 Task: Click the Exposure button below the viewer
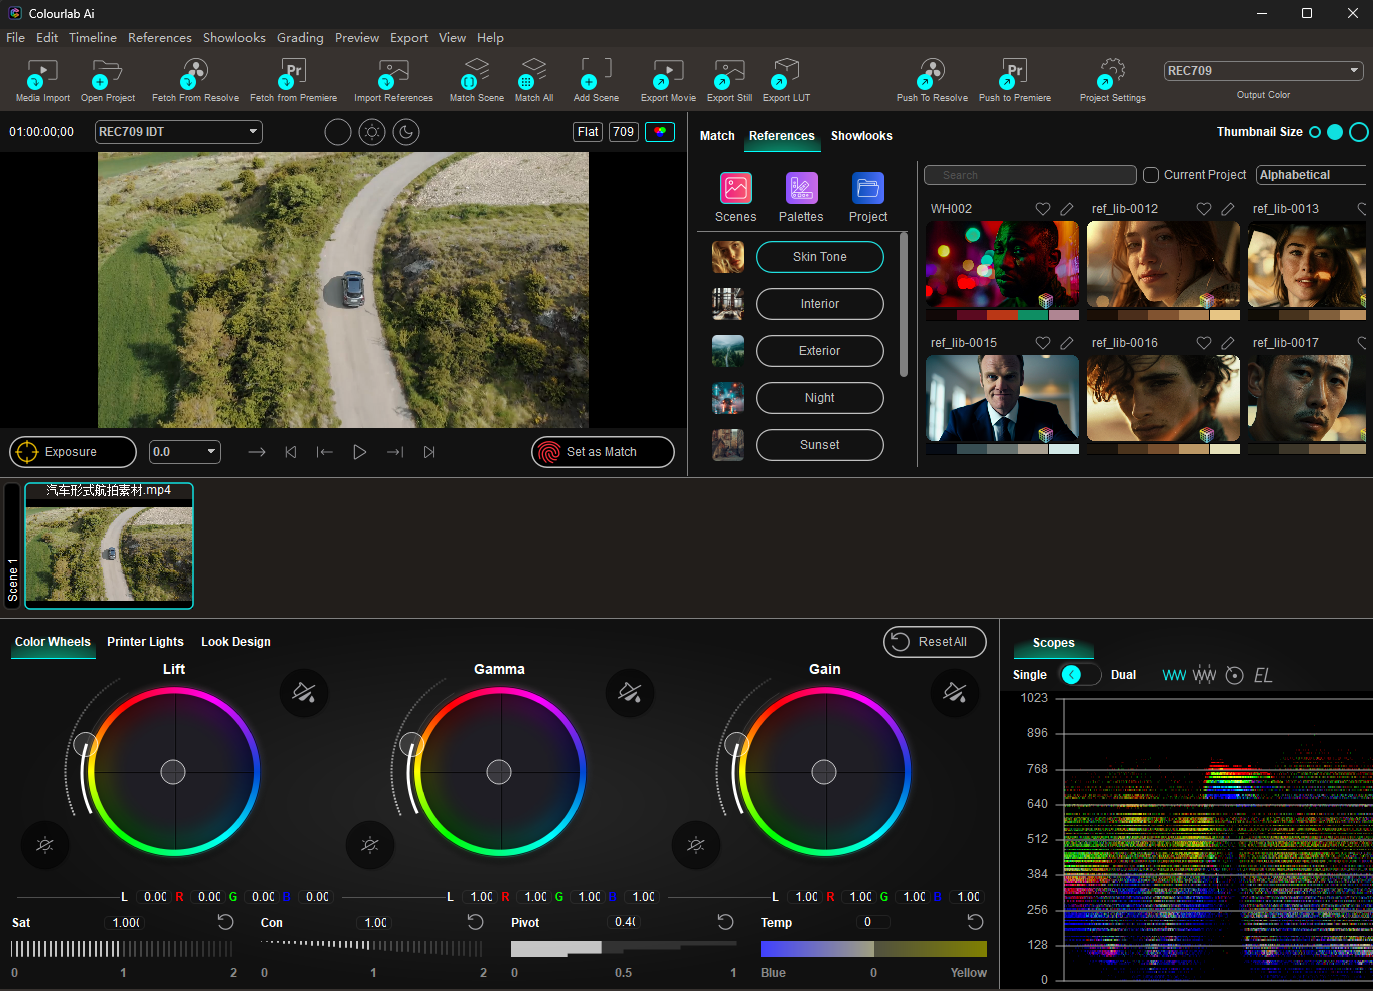pos(73,452)
